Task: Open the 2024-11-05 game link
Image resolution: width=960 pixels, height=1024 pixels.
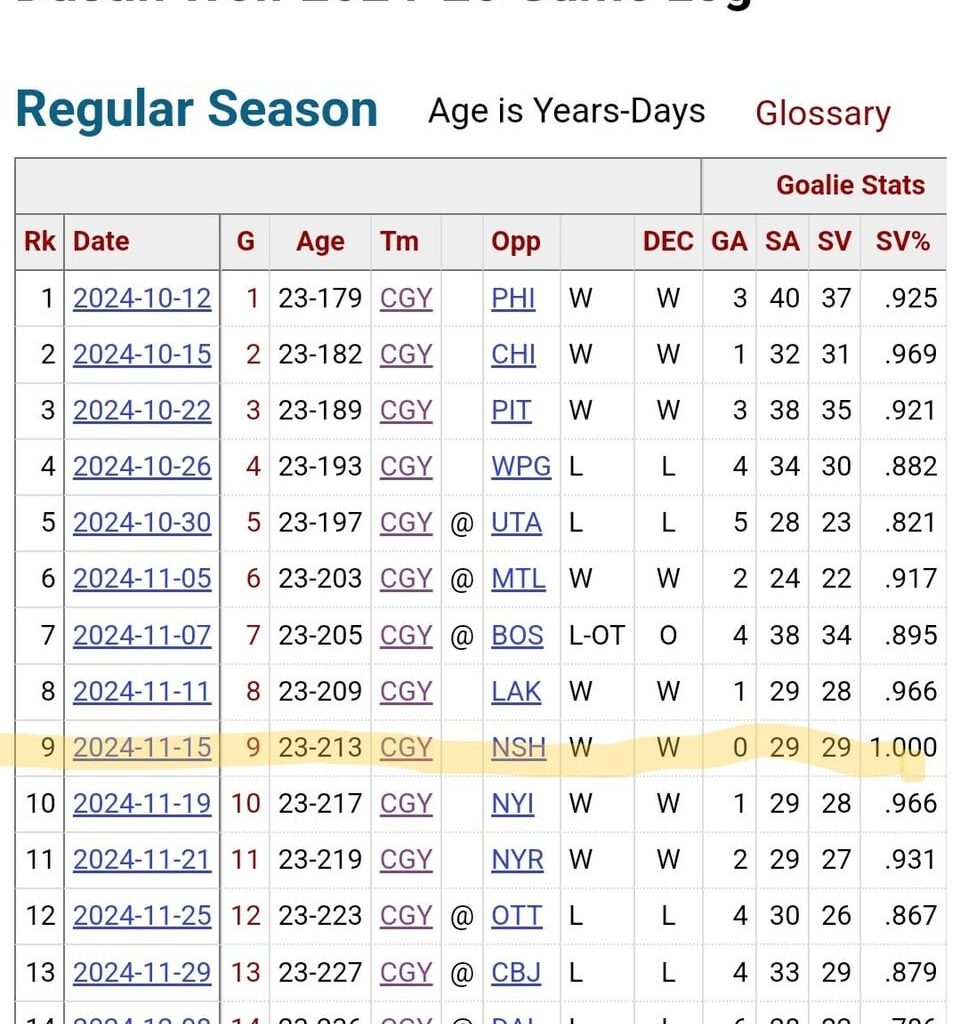Action: pyautogui.click(x=142, y=579)
